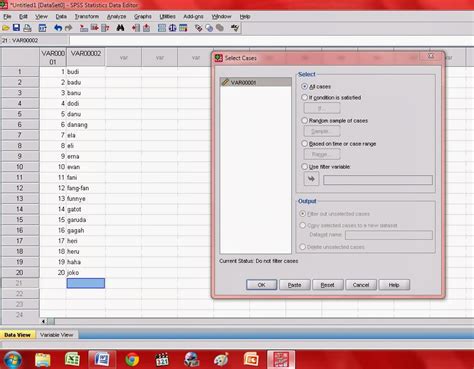Viewport: 474px width, 369px height.
Task: Cancel the Select Cases dialog
Action: pos(361,285)
